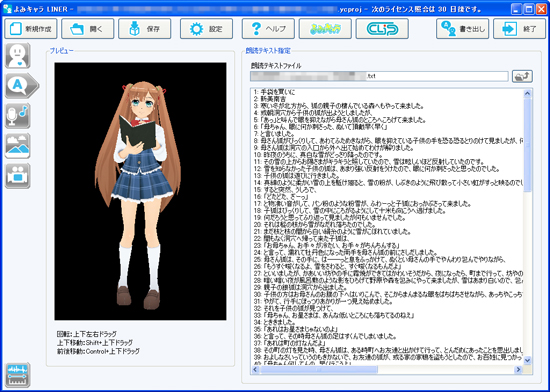This screenshot has width=550, height=392.
Task: Select the character settings sidebar icon
Action: coord(18,56)
